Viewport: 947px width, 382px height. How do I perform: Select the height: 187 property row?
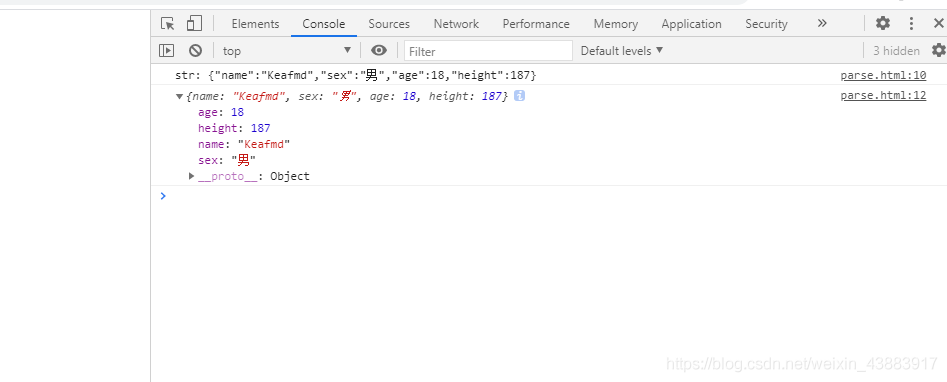(x=234, y=128)
